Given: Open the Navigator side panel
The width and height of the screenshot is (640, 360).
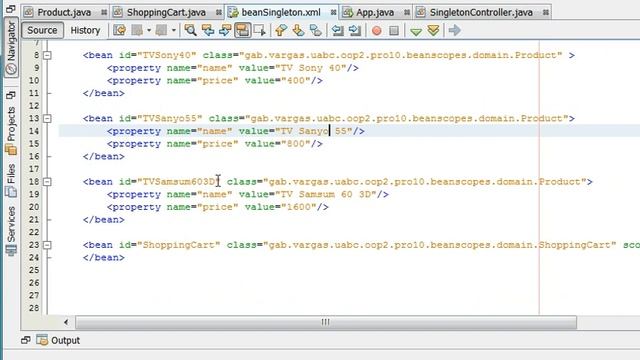Looking at the screenshot, I should 11,48.
